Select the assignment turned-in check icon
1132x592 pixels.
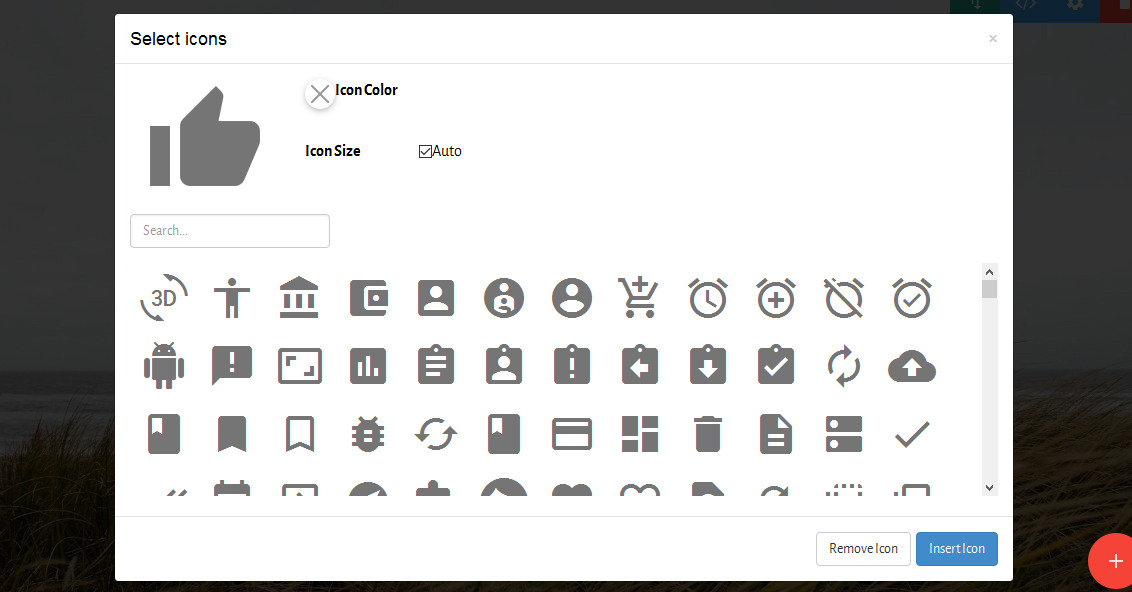point(775,365)
